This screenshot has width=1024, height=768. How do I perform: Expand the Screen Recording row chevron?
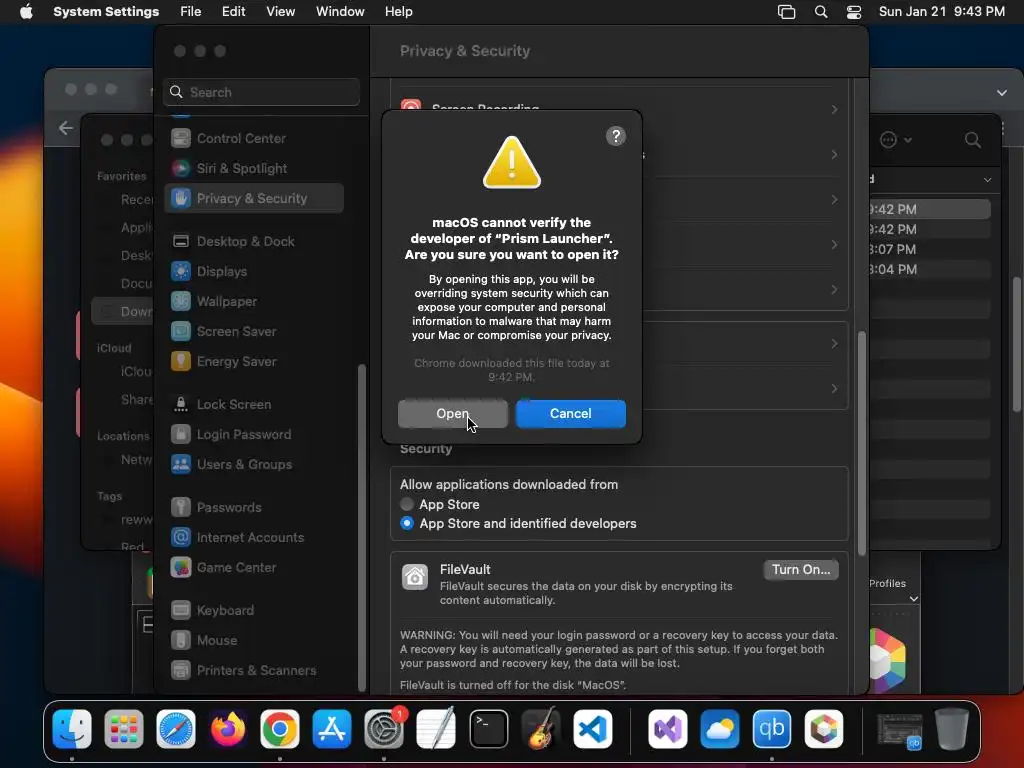[834, 109]
